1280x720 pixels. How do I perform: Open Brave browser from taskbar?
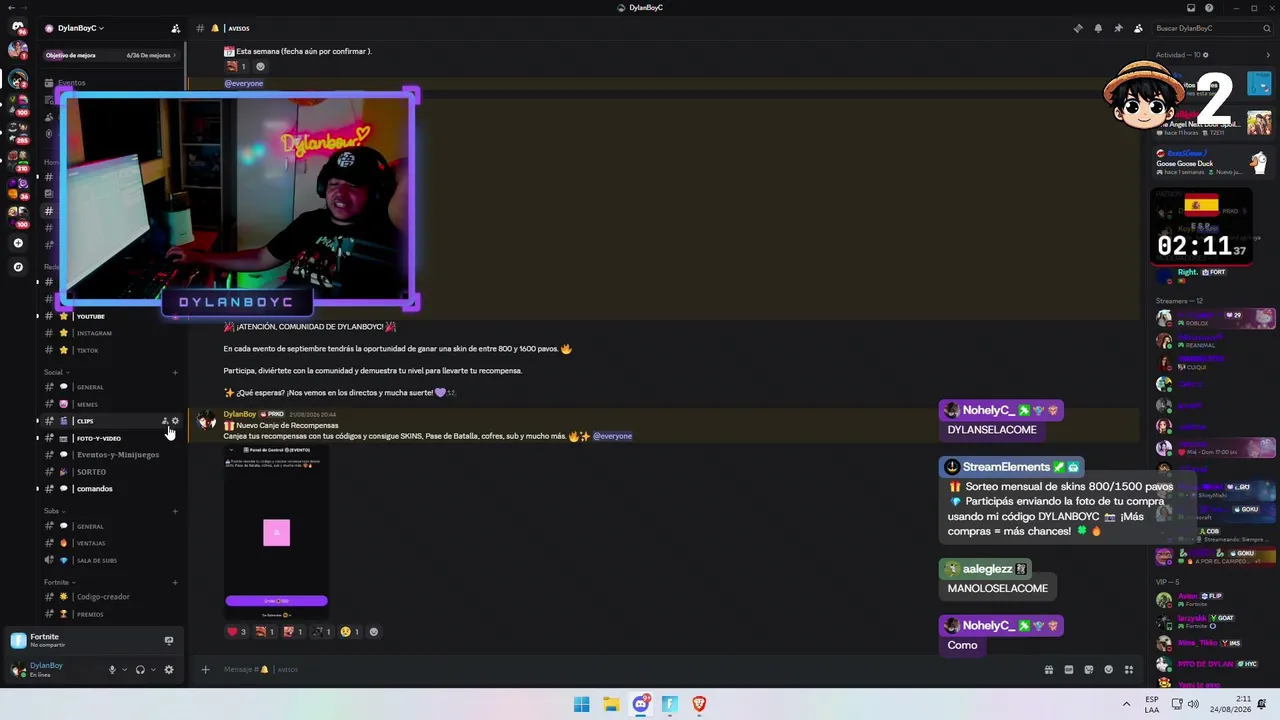coord(699,704)
